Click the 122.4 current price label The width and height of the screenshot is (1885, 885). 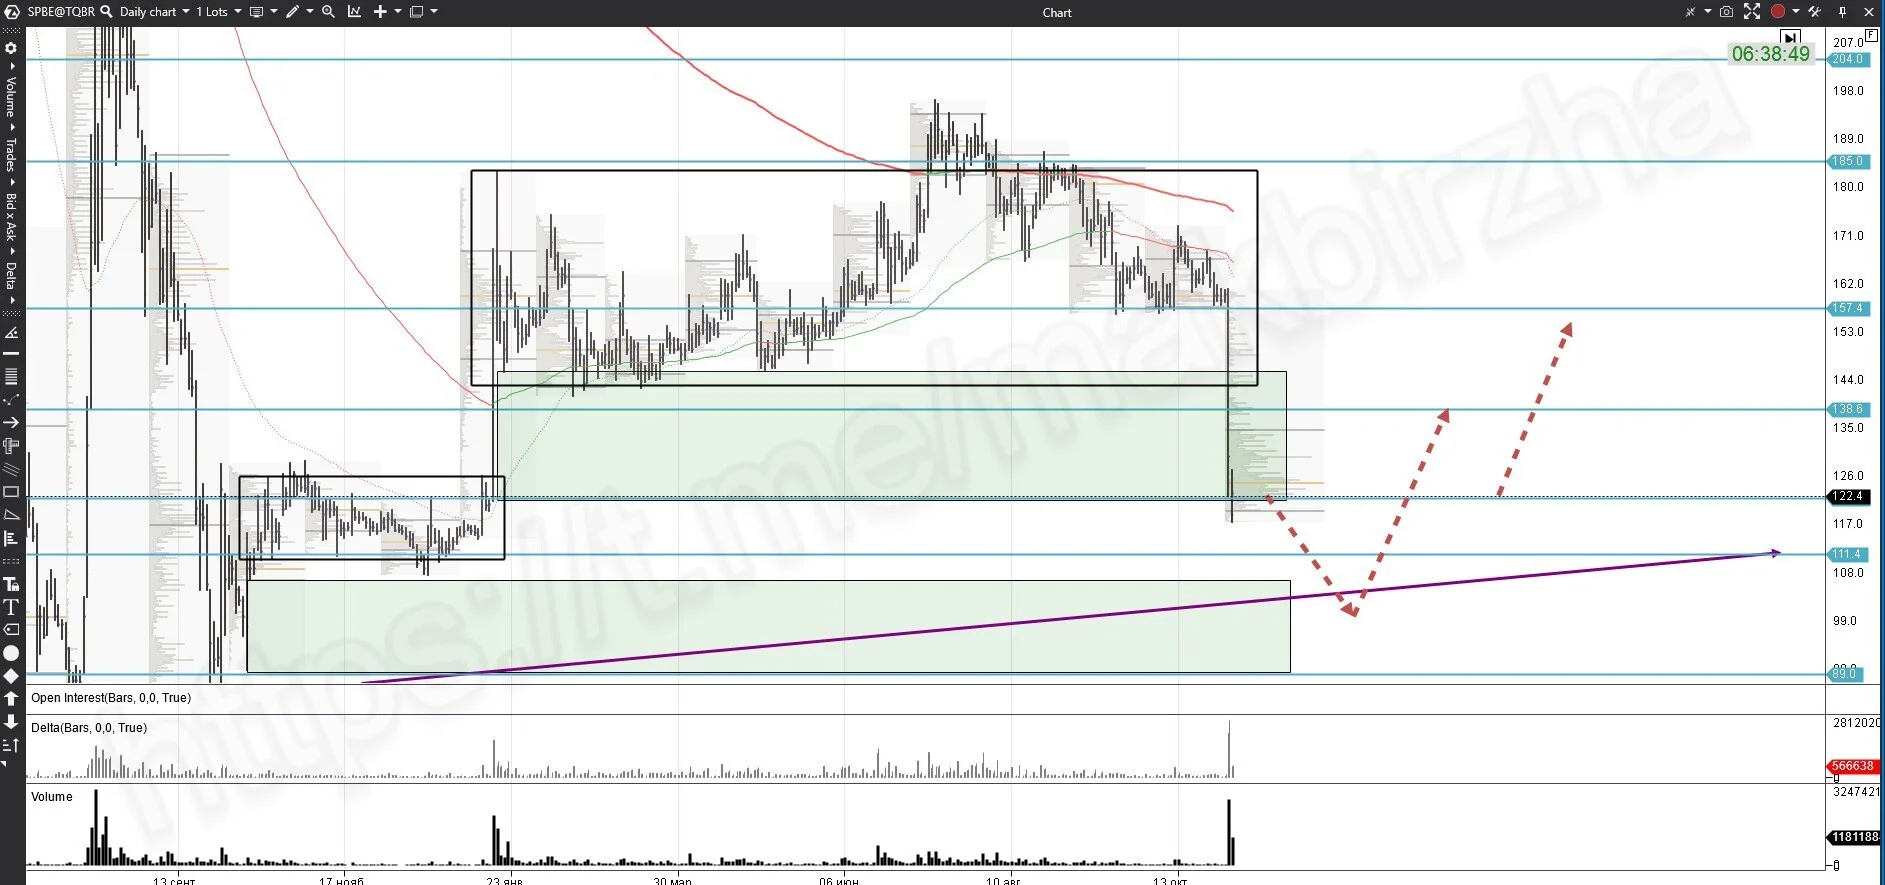click(x=1847, y=497)
